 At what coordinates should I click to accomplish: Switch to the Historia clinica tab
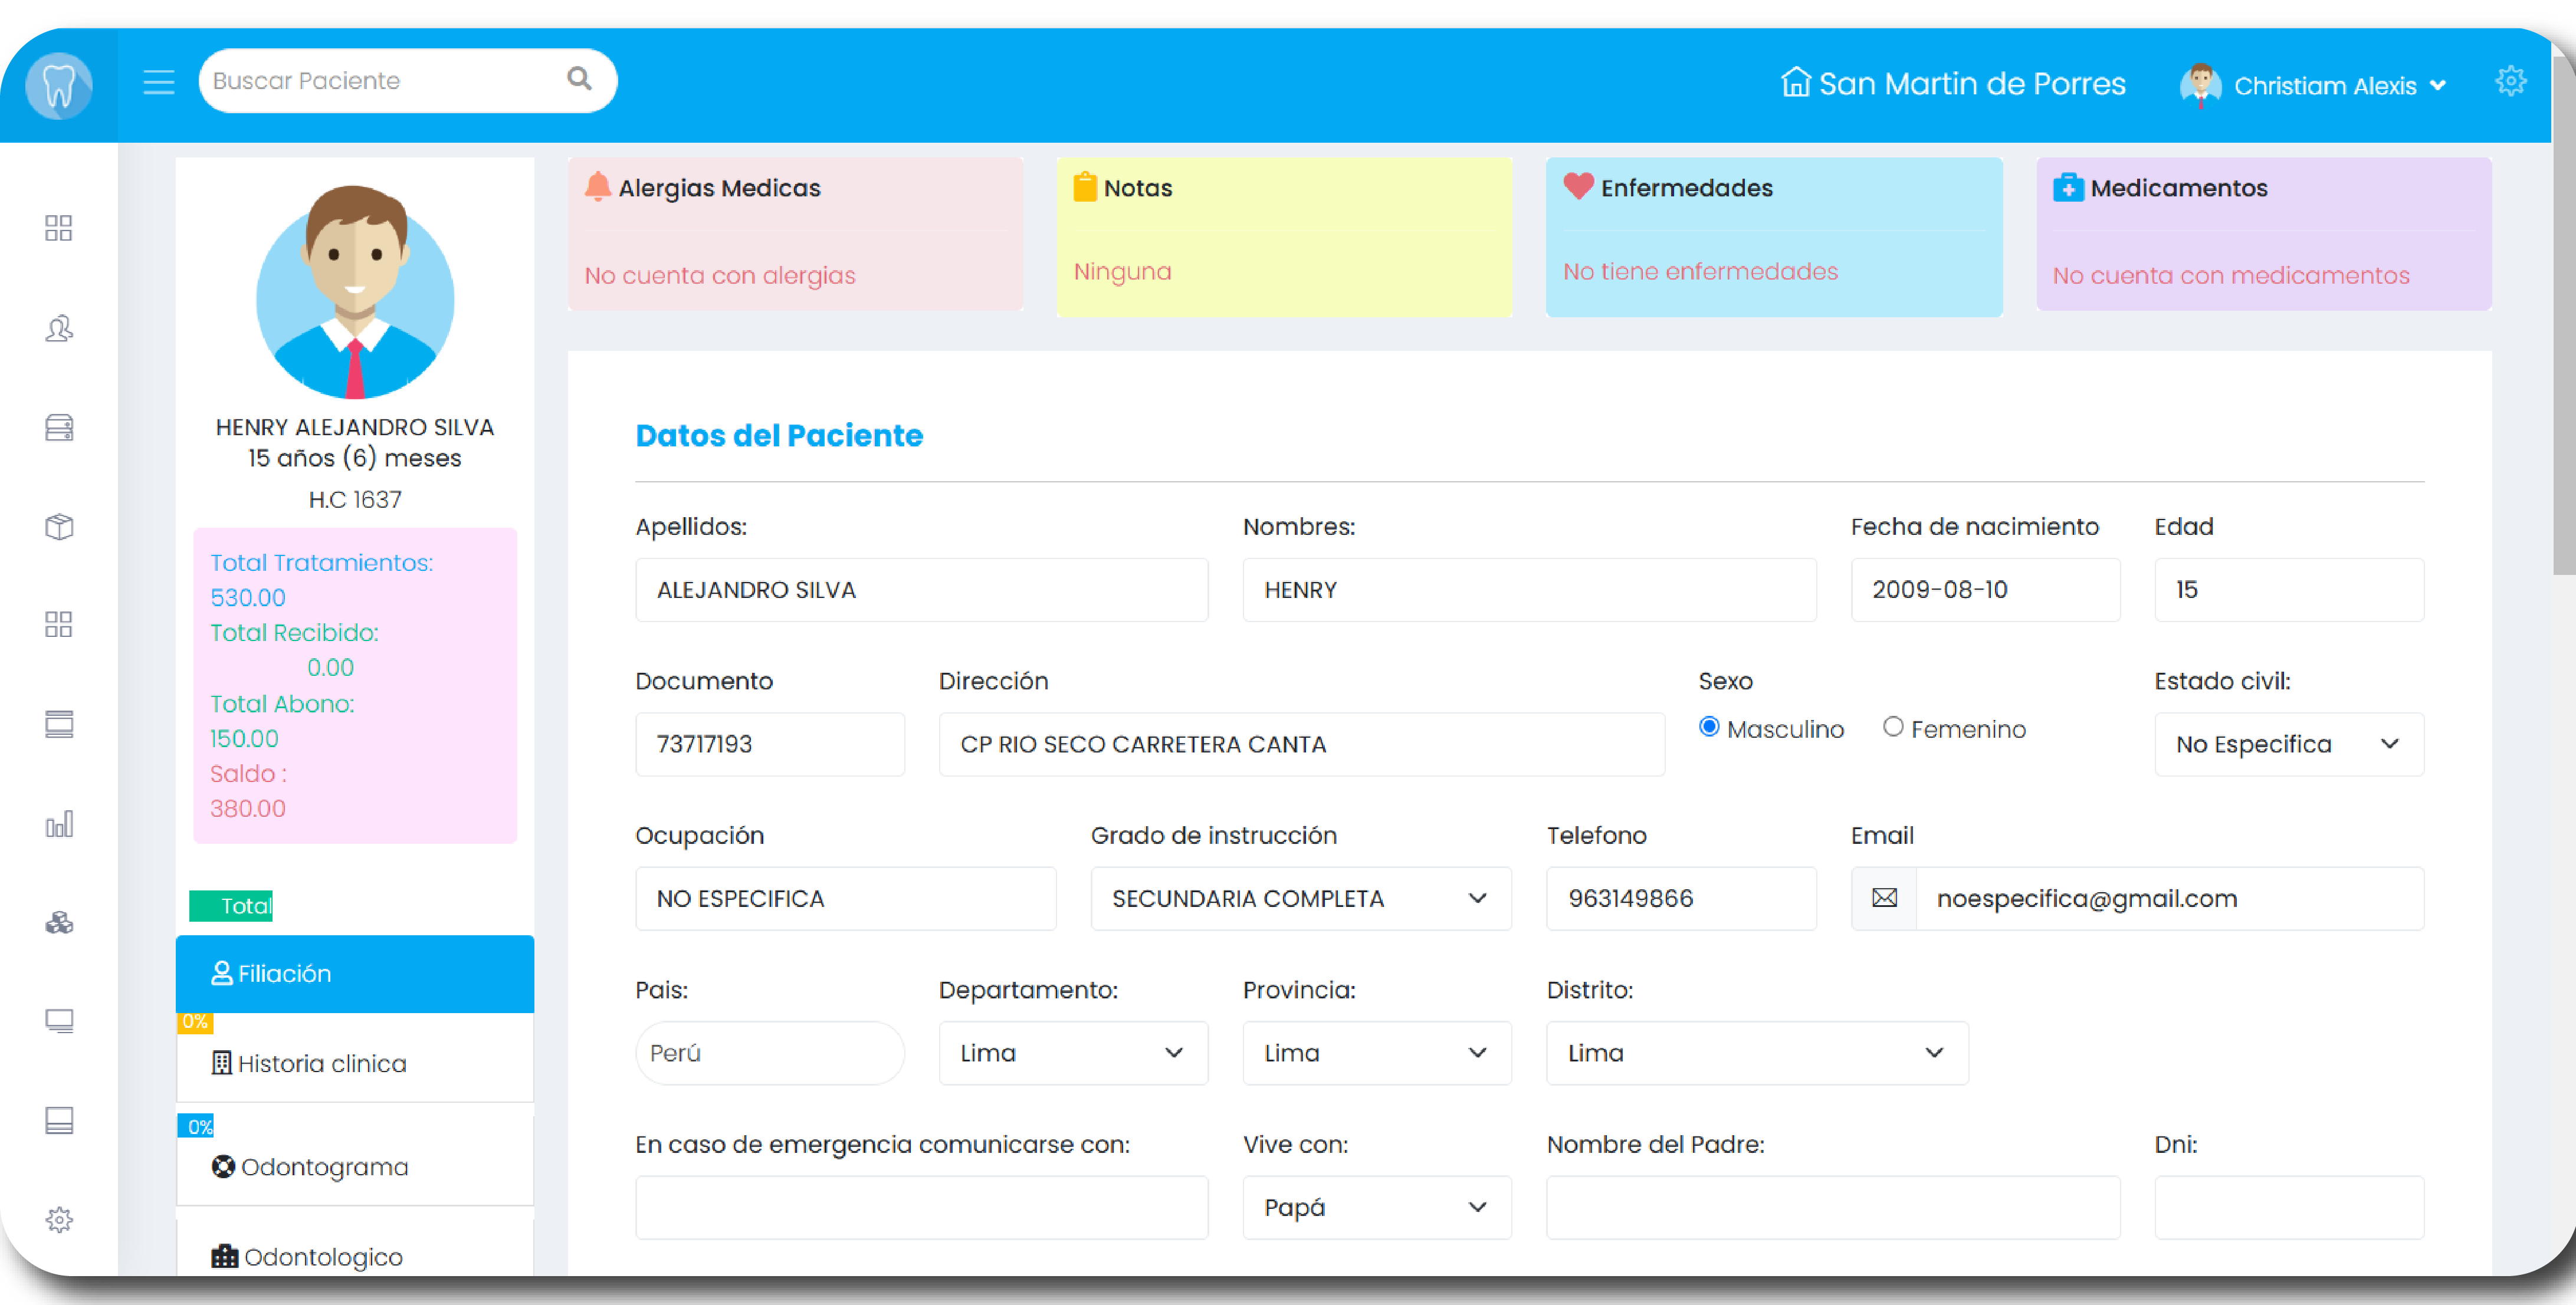[x=322, y=1063]
